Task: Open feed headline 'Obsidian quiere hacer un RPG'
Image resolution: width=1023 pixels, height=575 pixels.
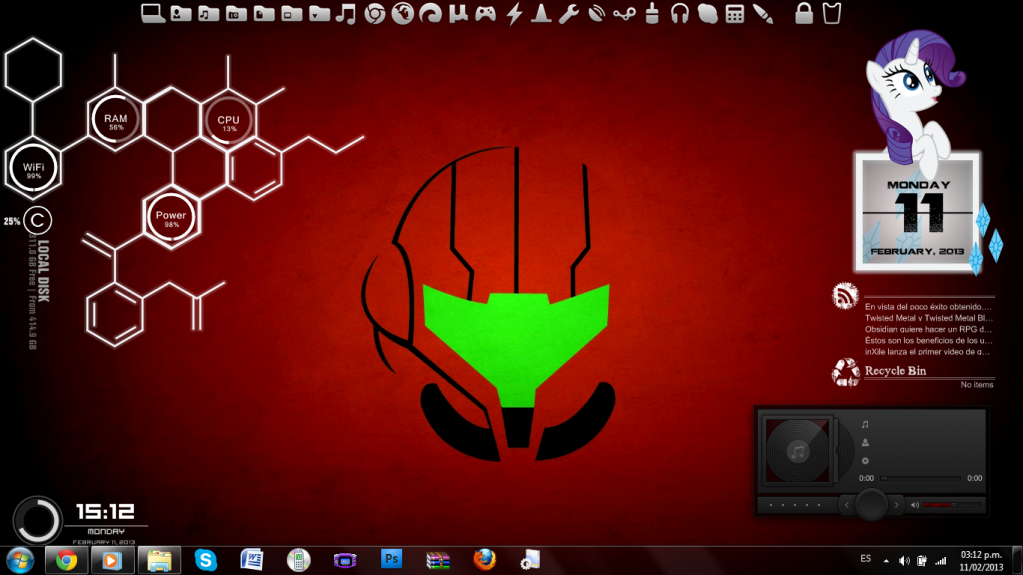Action: click(928, 329)
